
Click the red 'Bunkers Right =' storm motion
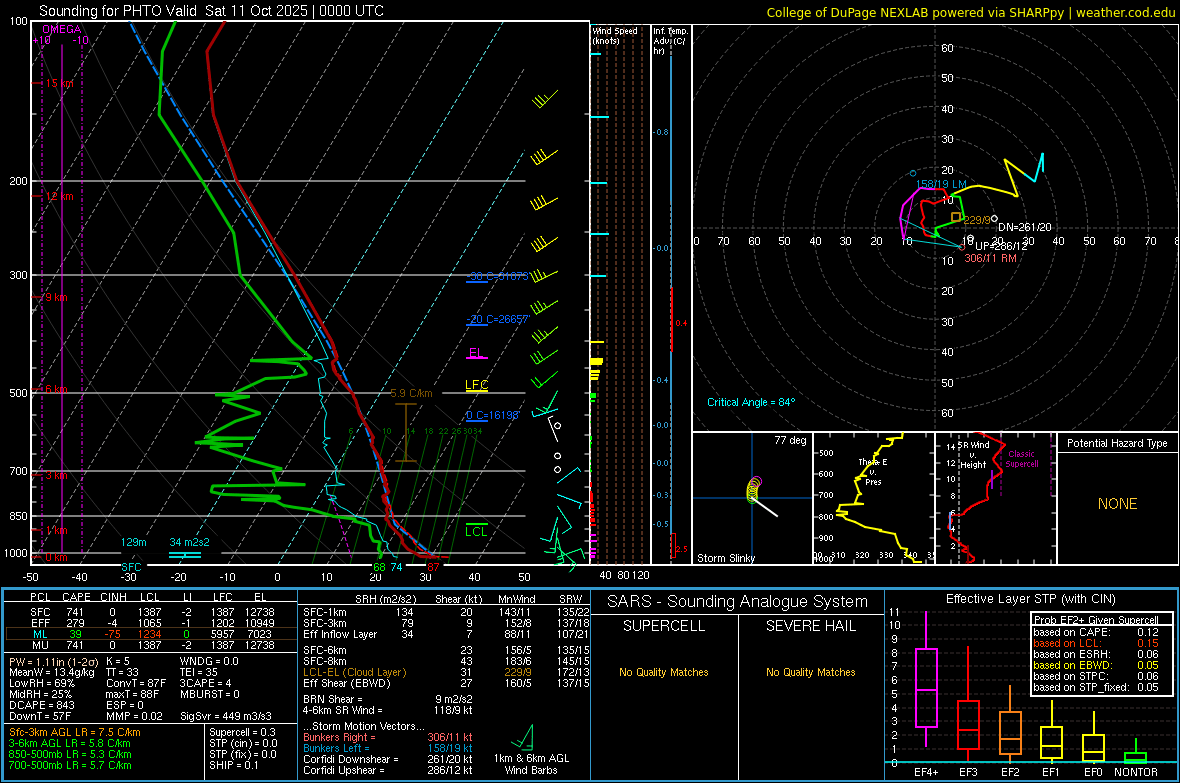tap(388, 737)
